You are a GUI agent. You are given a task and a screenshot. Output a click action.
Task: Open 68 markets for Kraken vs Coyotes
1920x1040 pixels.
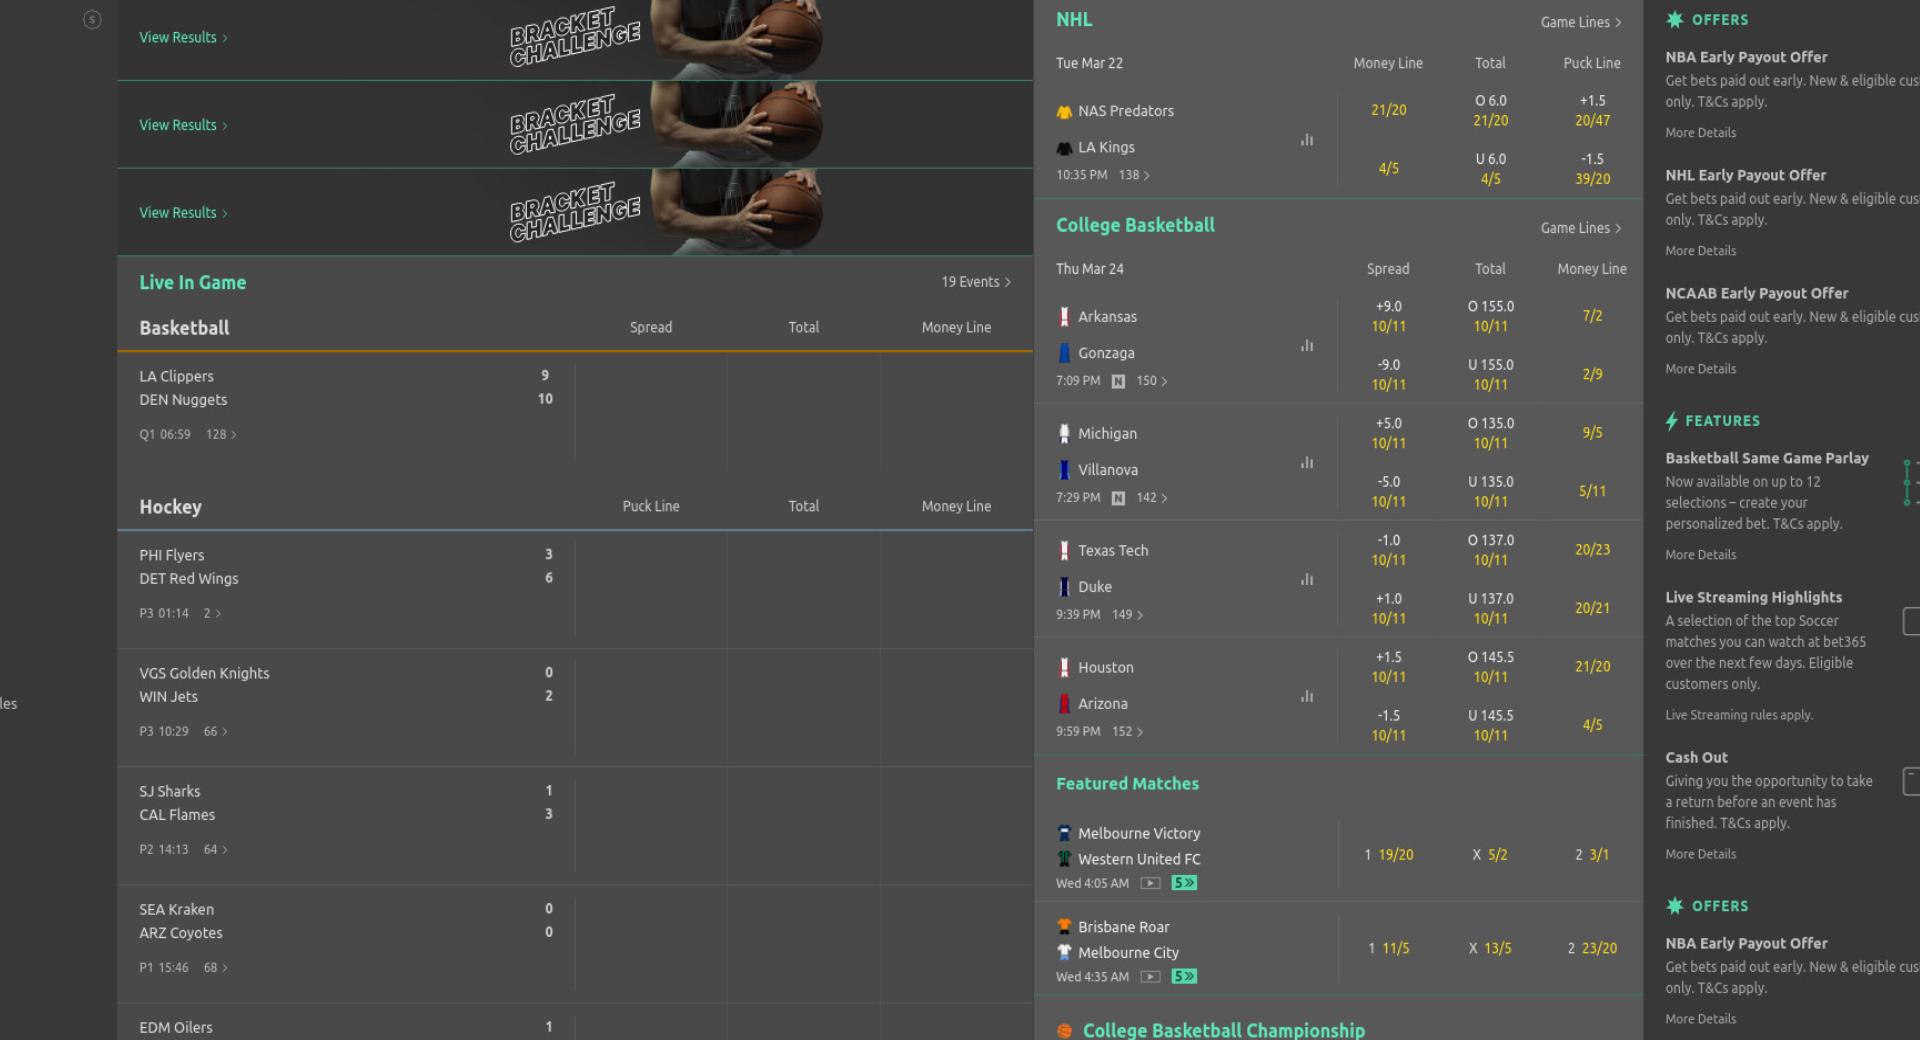pos(216,968)
